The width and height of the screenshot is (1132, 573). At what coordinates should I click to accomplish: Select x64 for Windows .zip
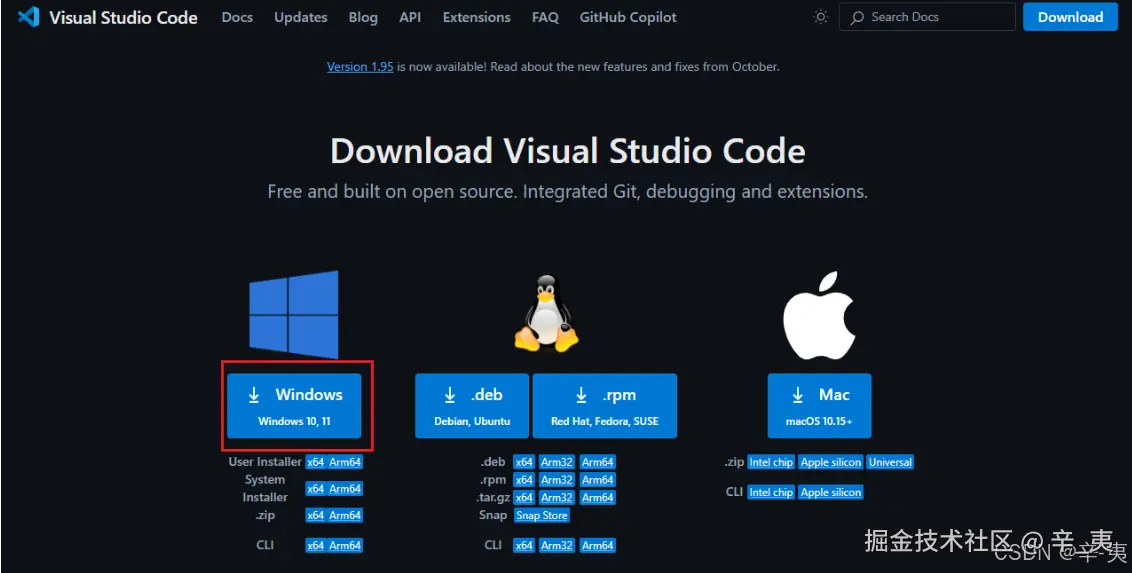coord(315,515)
